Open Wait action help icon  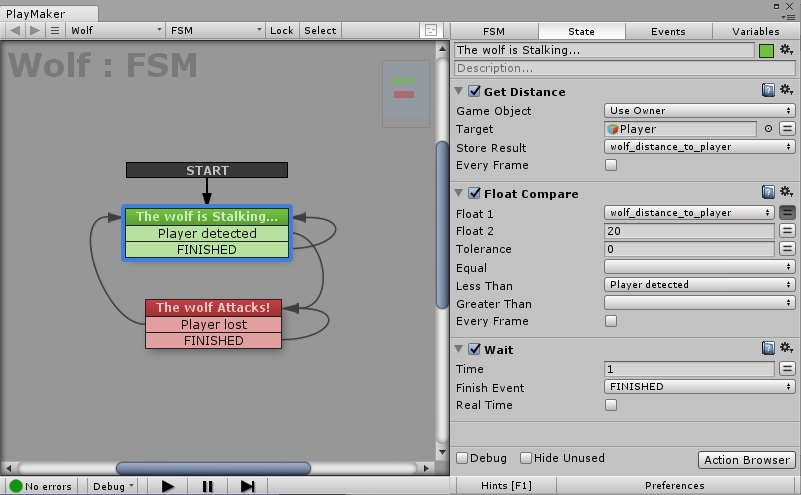point(768,348)
